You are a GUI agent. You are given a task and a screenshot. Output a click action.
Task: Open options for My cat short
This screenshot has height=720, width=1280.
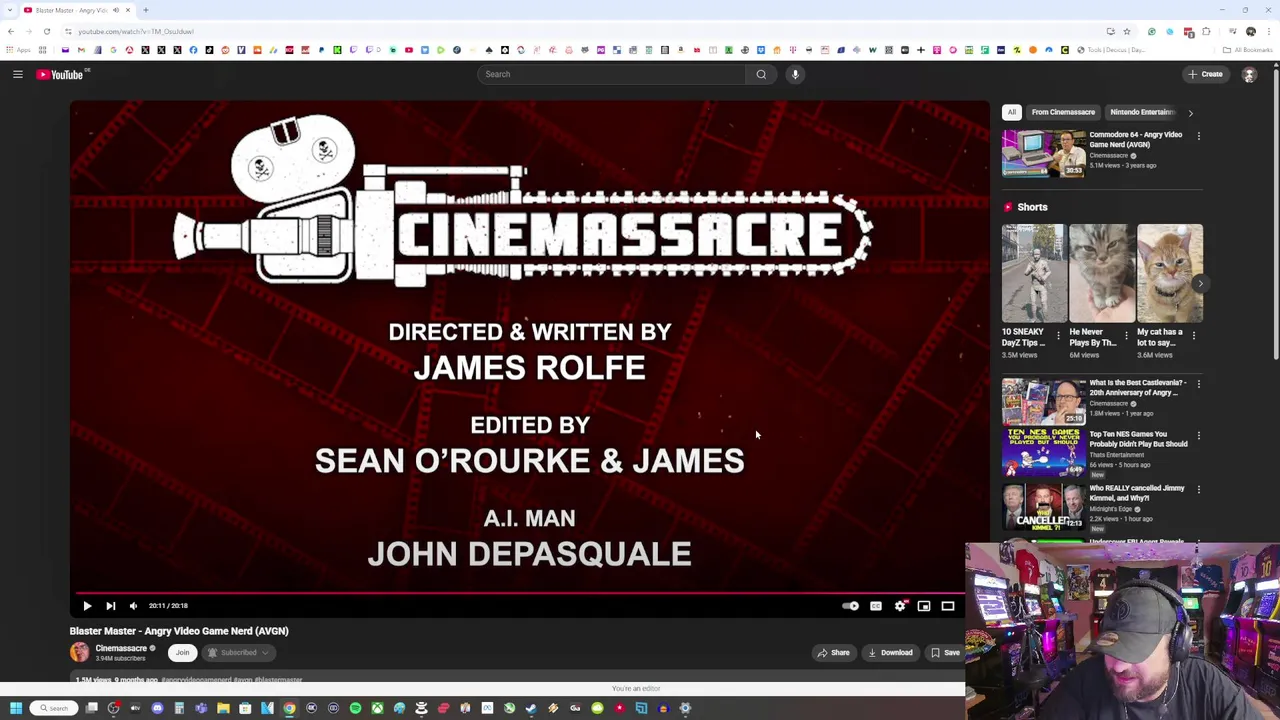click(x=1194, y=336)
